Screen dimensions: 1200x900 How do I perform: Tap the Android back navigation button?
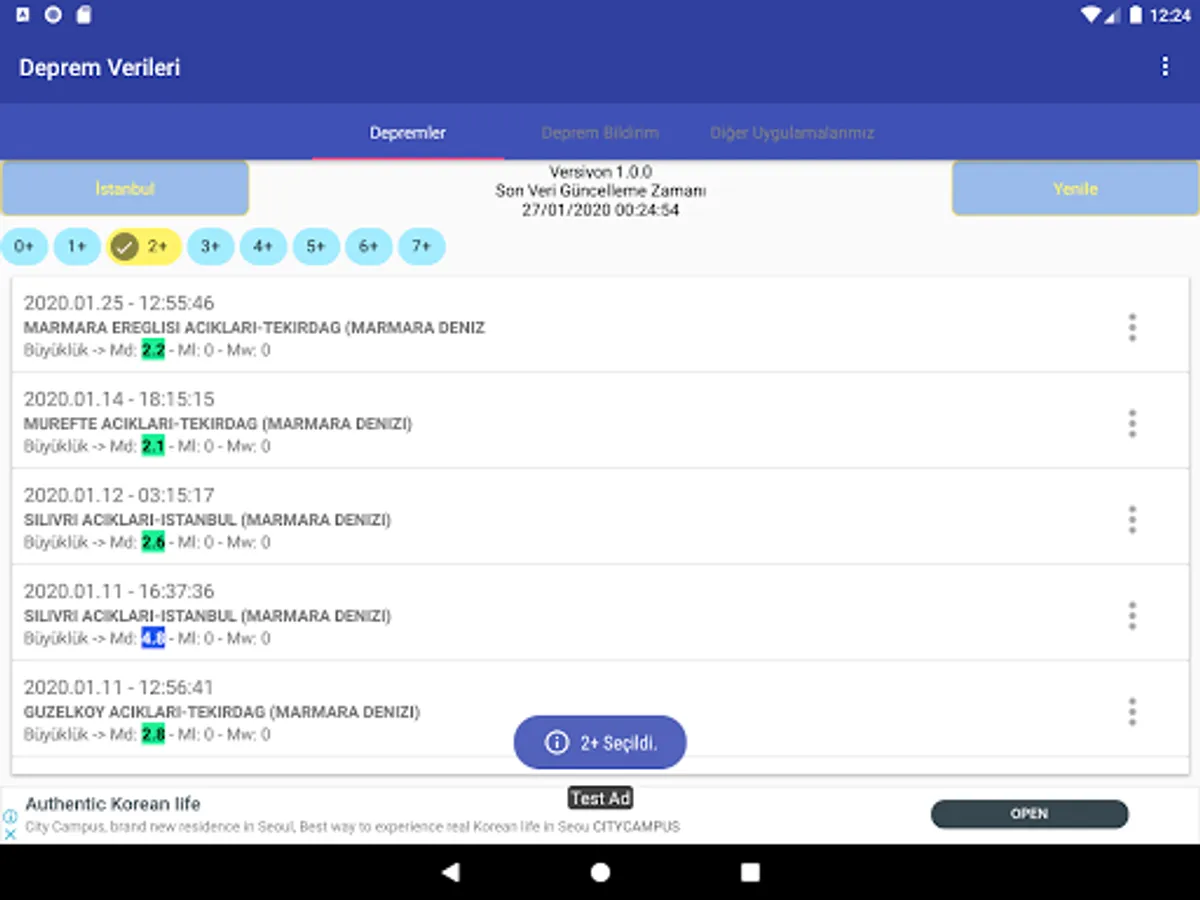[x=450, y=872]
